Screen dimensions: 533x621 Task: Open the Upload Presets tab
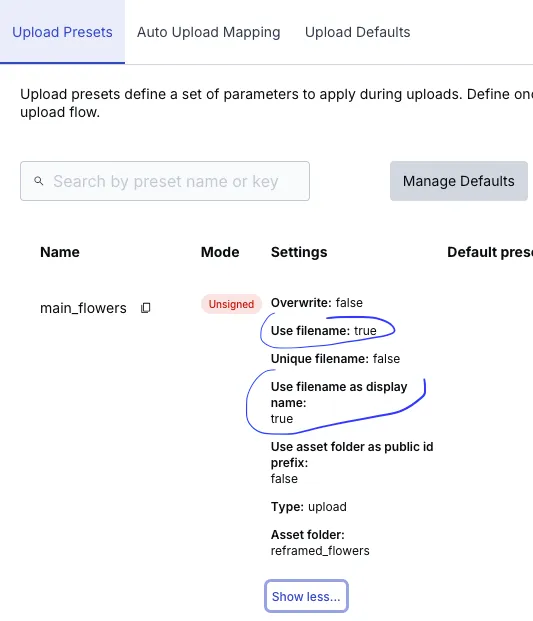(62, 32)
